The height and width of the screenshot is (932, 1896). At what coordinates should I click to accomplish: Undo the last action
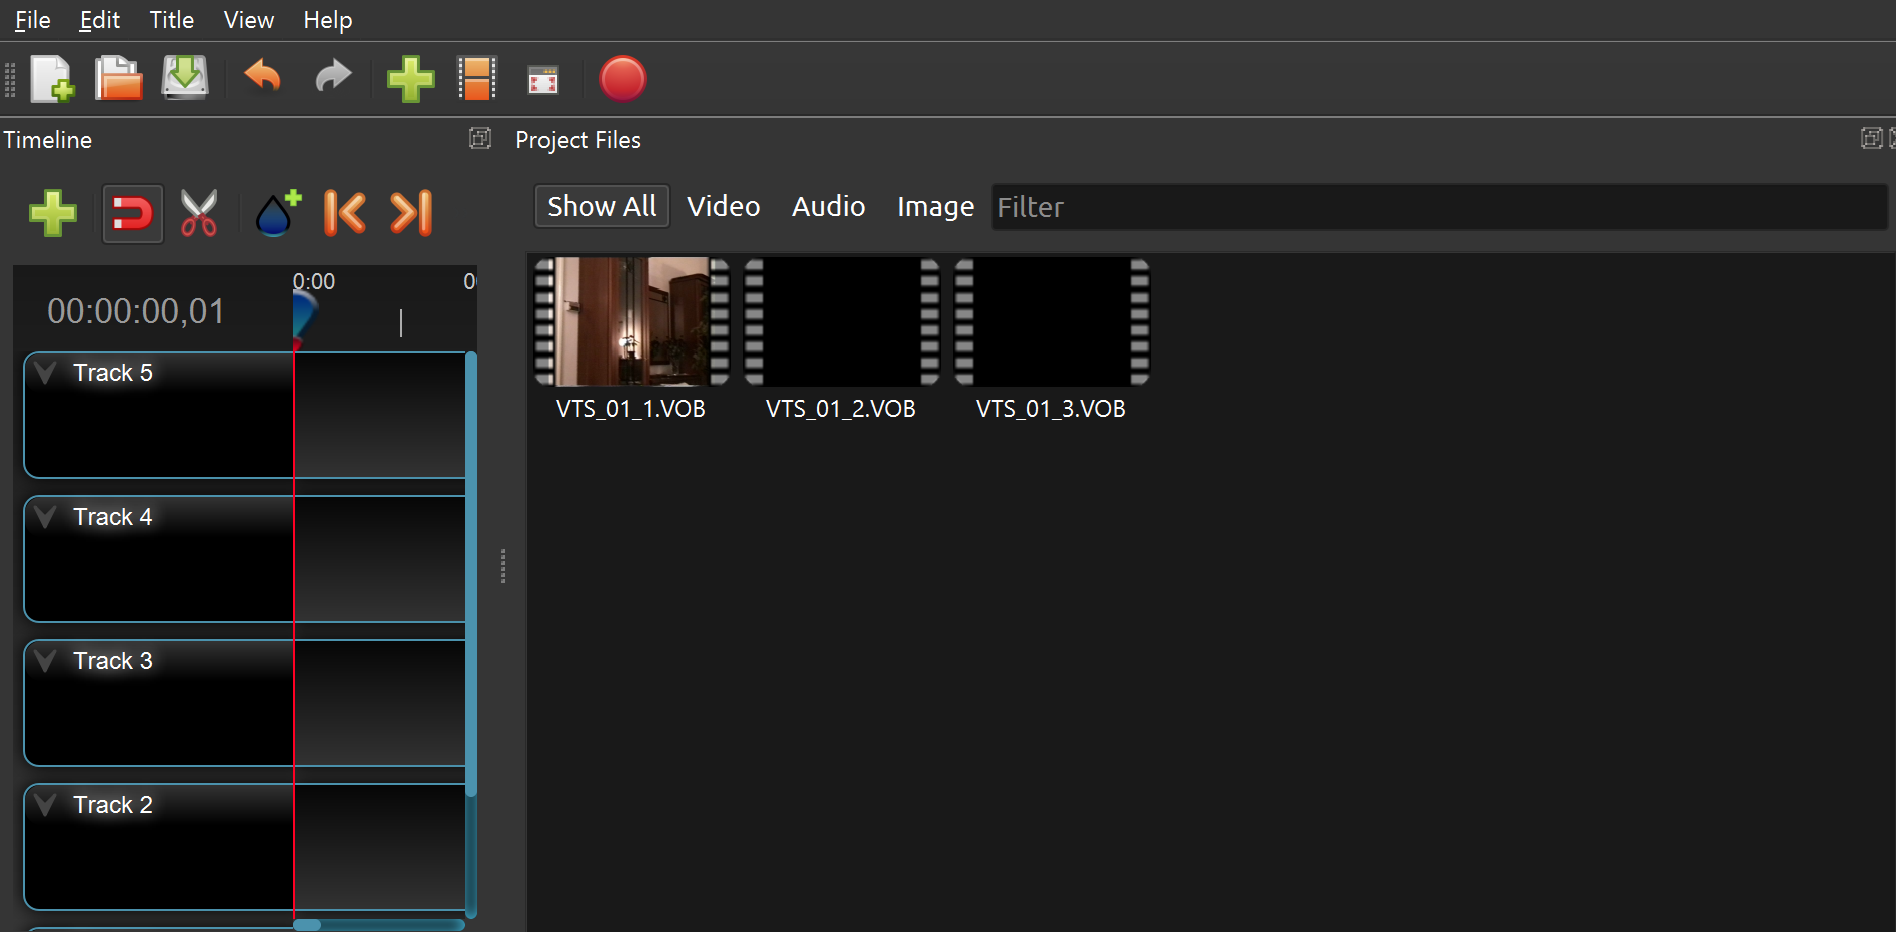[261, 78]
